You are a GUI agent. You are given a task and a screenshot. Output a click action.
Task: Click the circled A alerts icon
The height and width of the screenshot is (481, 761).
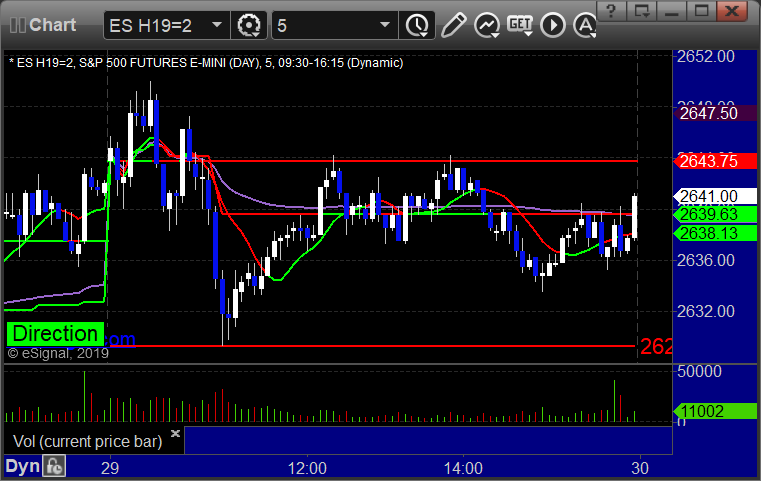tap(584, 25)
